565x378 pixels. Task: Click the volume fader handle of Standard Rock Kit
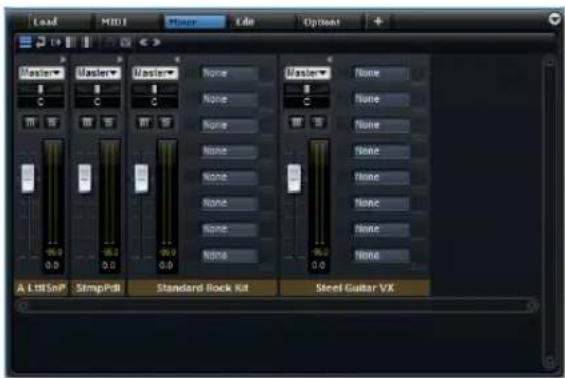click(x=141, y=178)
